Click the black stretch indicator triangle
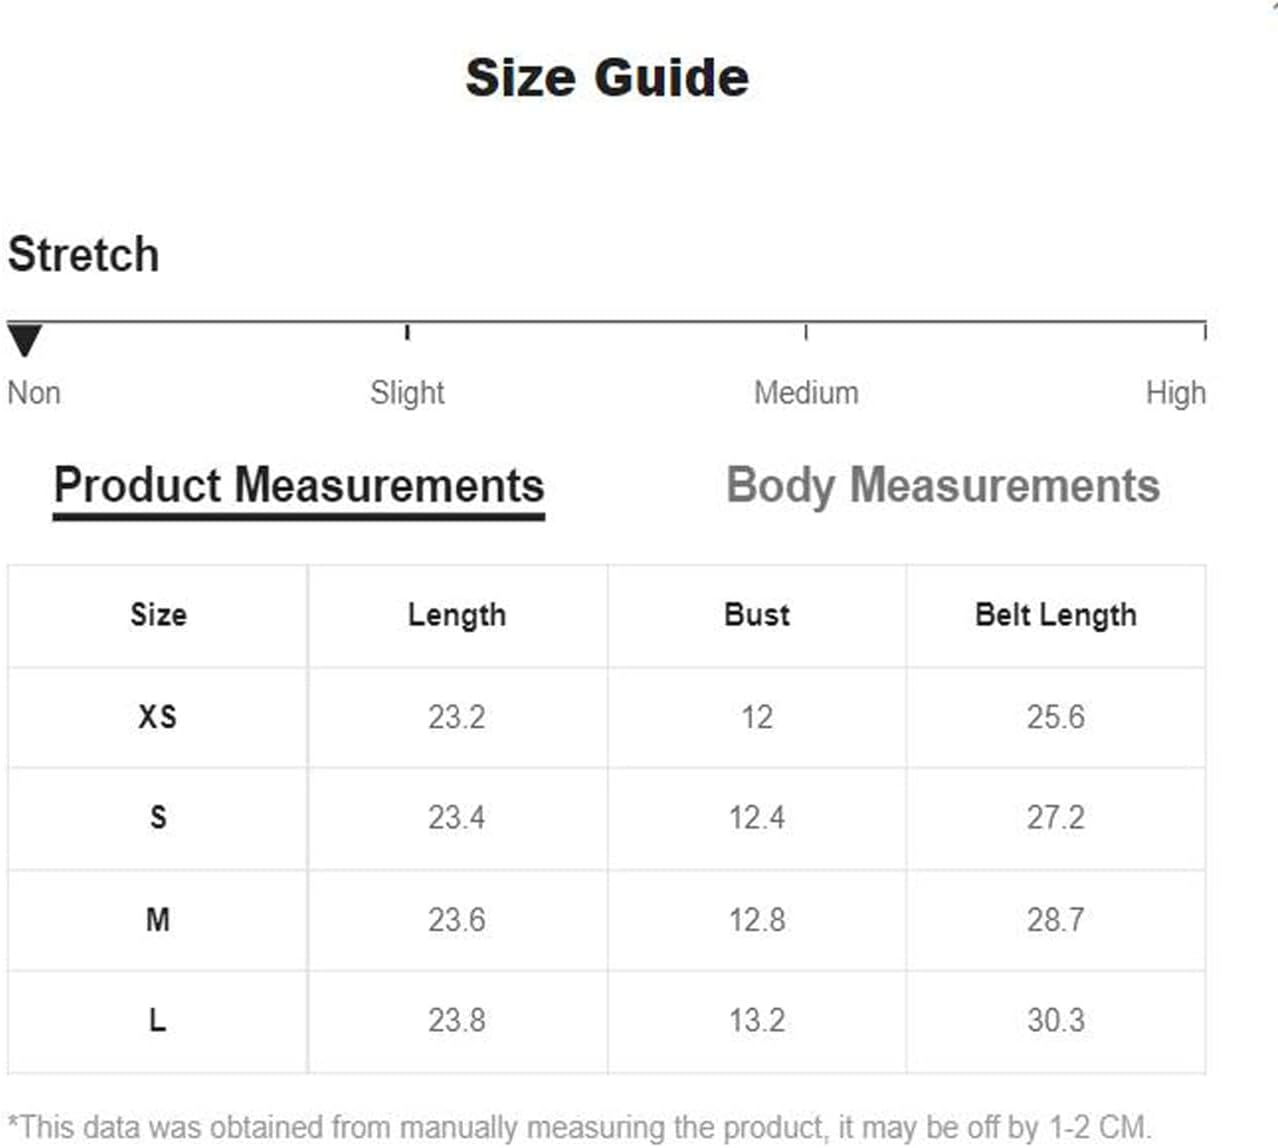1278x1148 pixels. pos(25,341)
